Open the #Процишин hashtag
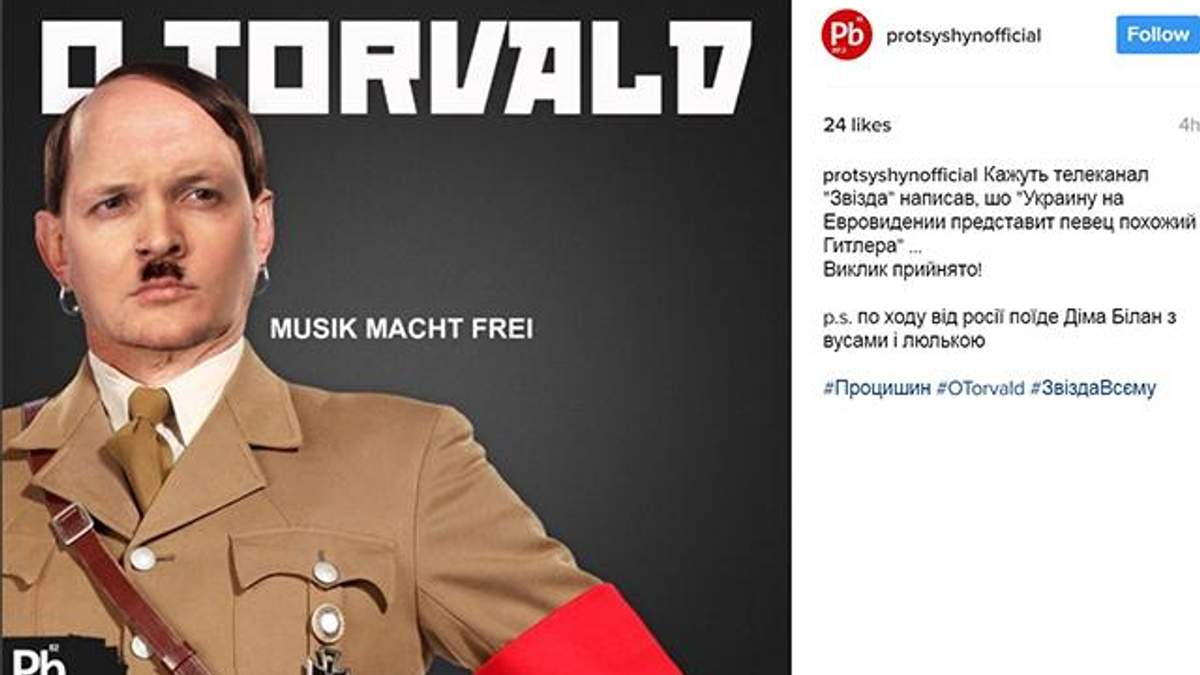The width and height of the screenshot is (1200, 675). (x=877, y=389)
